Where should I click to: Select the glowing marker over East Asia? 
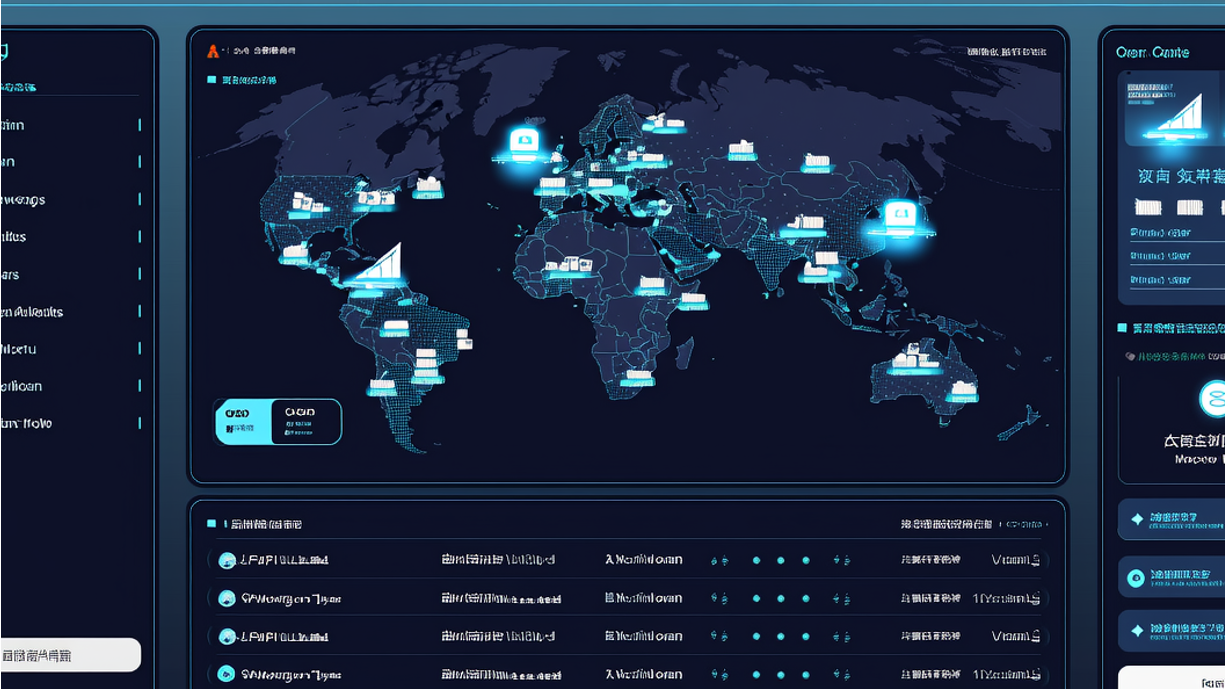(896, 215)
